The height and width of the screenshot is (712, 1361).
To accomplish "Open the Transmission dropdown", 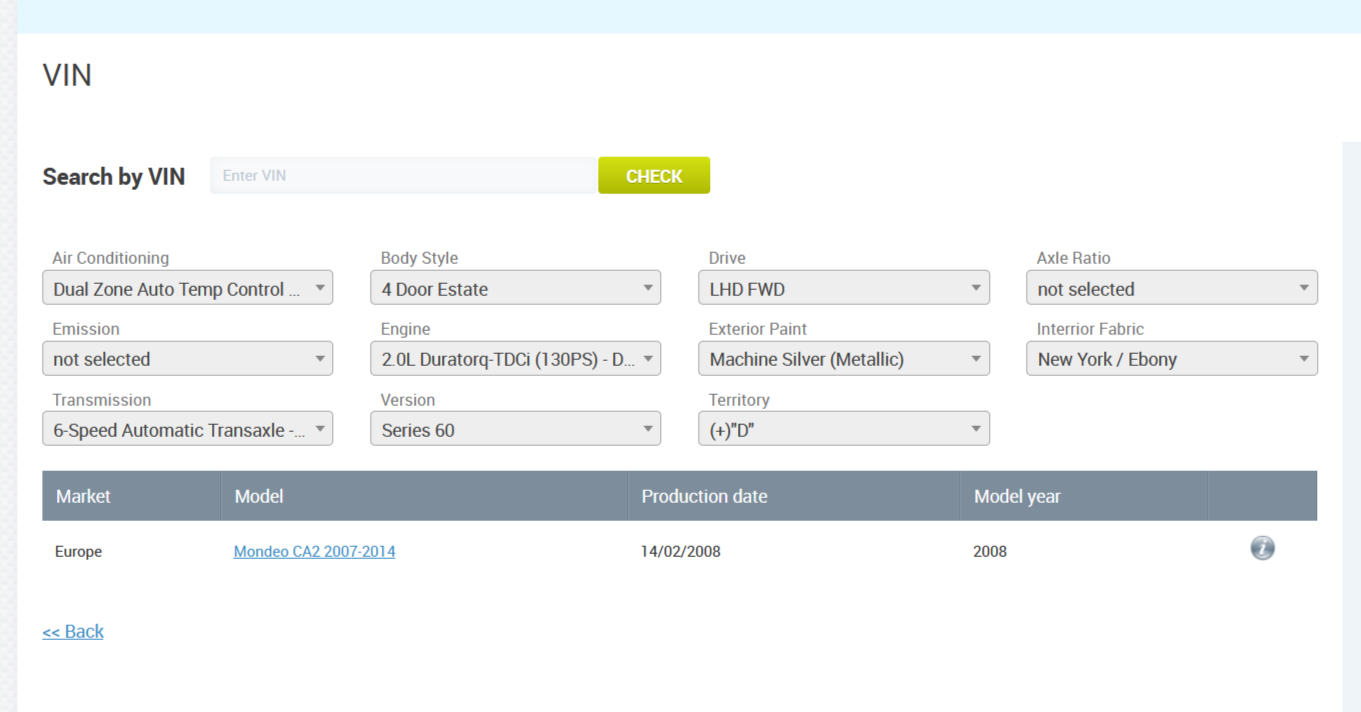I will coord(188,429).
